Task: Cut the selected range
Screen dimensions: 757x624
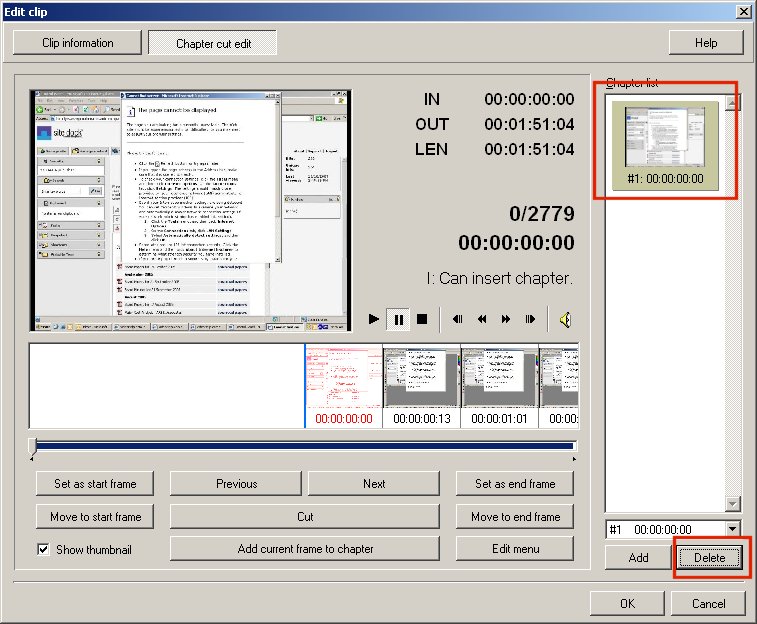Action: (x=305, y=516)
